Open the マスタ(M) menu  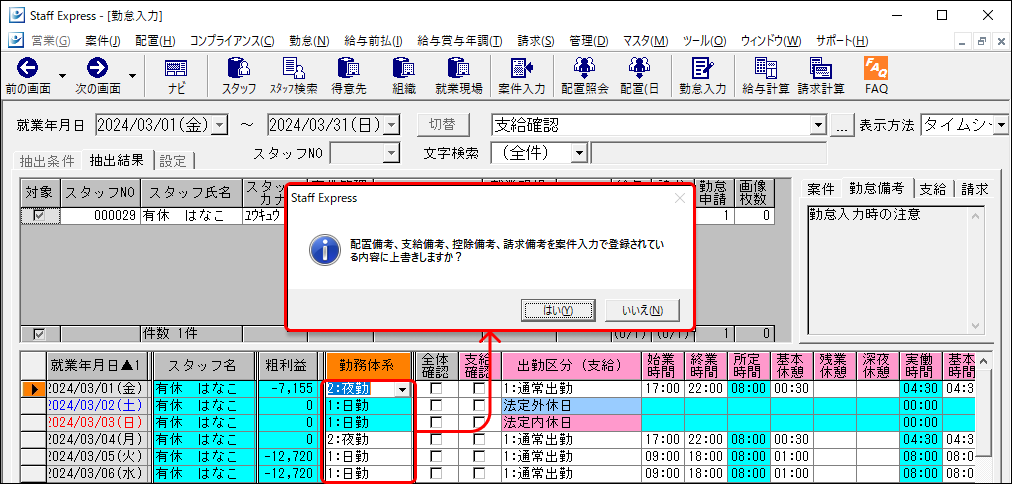point(645,41)
